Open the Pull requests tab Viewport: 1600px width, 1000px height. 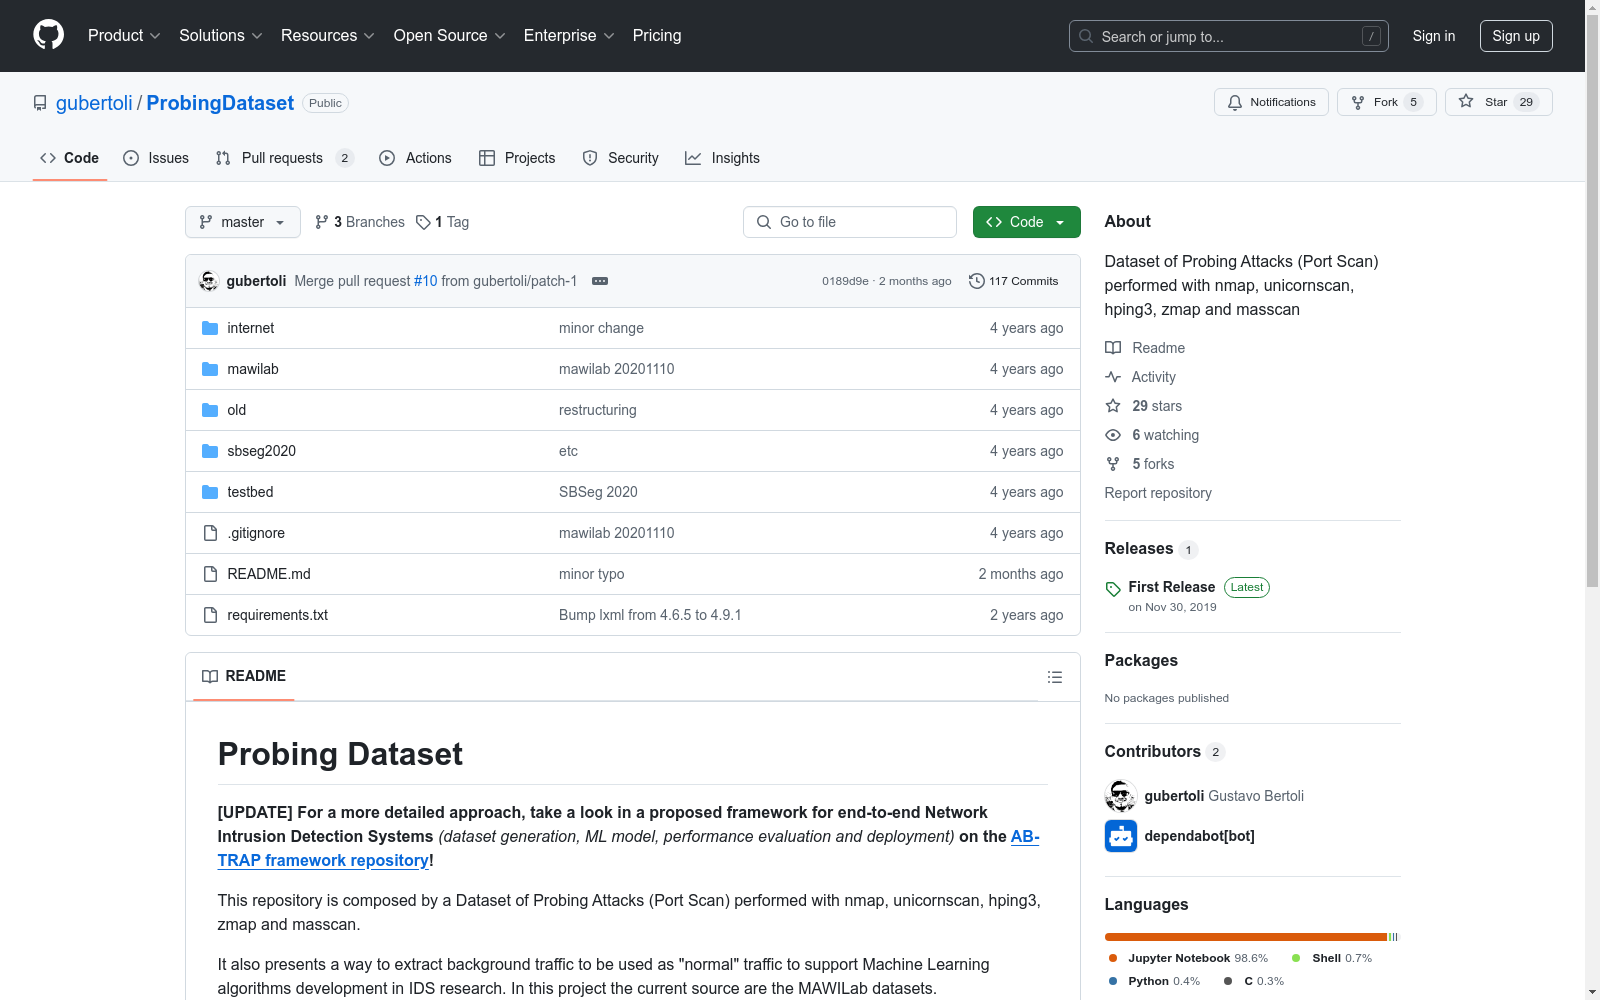click(x=285, y=158)
